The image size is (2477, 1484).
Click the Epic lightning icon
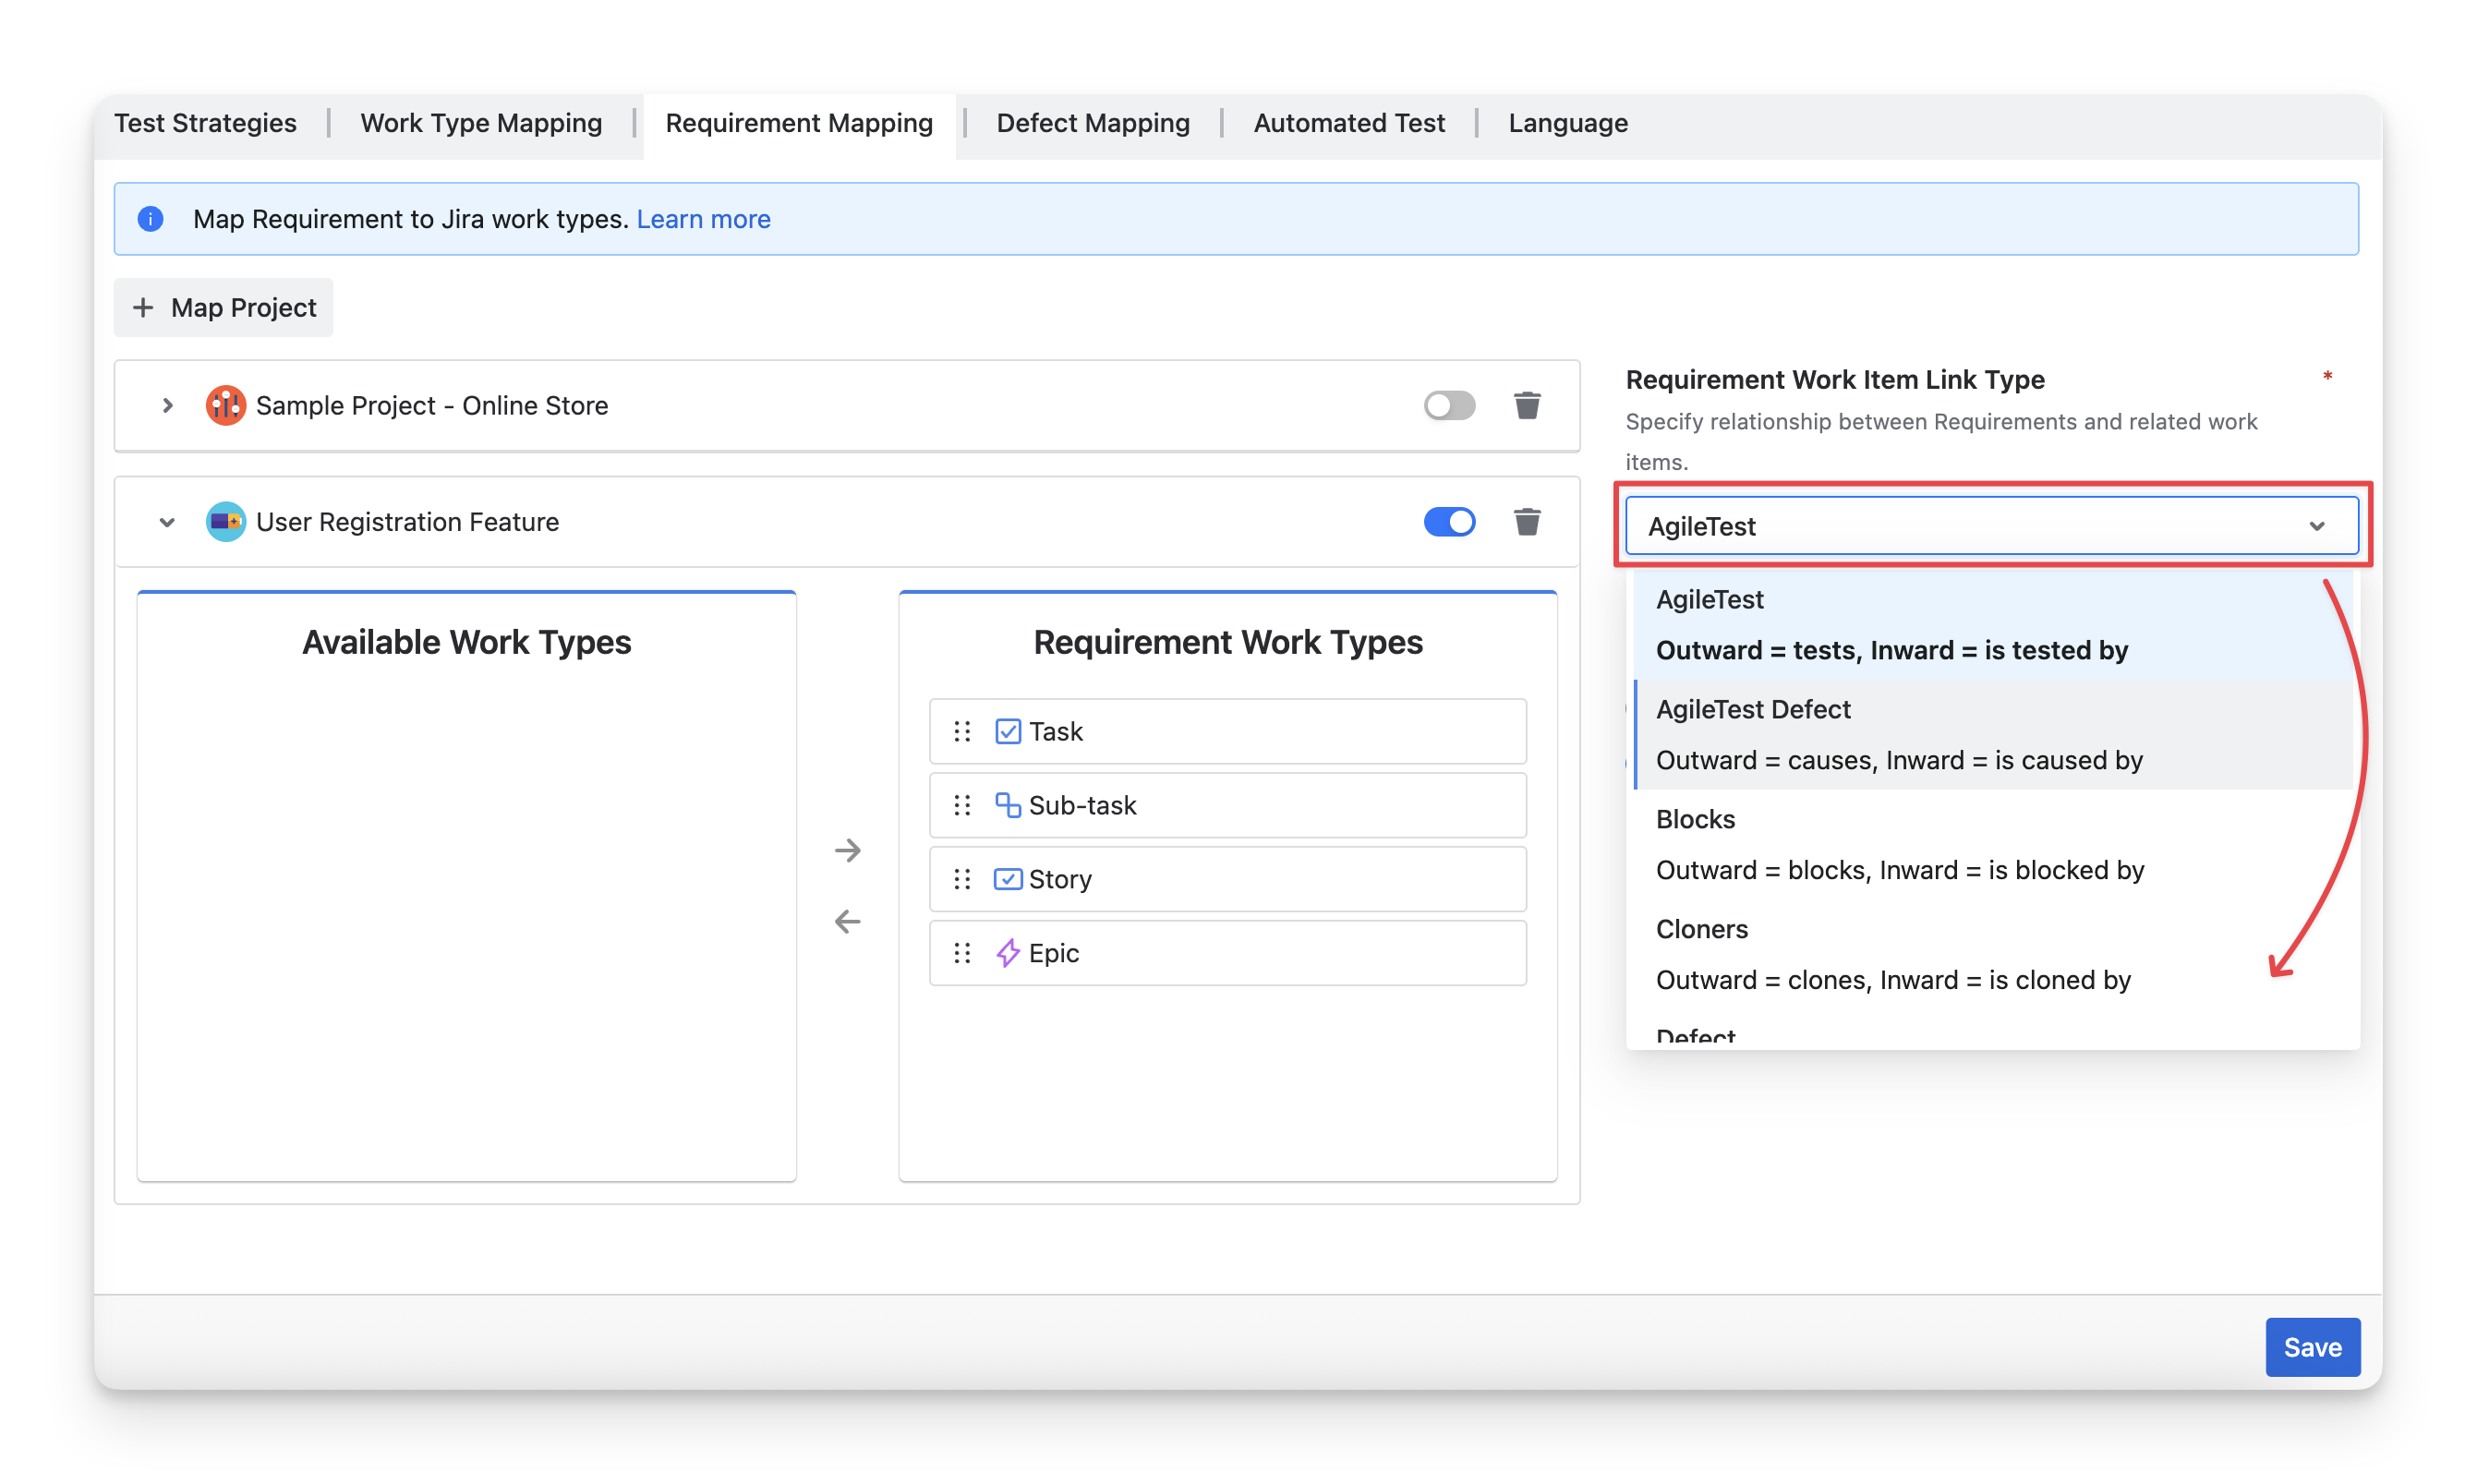tap(1007, 953)
